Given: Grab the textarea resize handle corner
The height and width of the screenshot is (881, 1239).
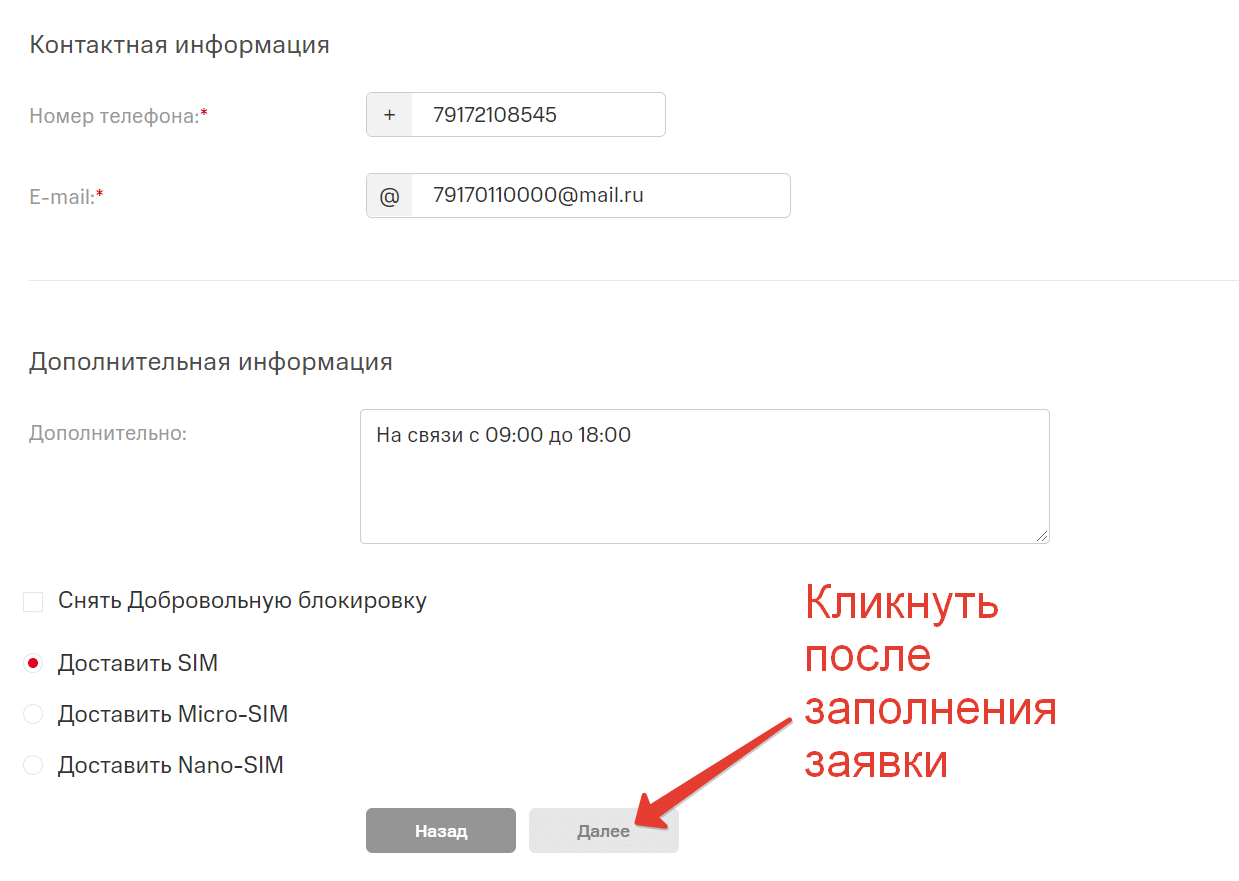Looking at the screenshot, I should (1041, 535).
